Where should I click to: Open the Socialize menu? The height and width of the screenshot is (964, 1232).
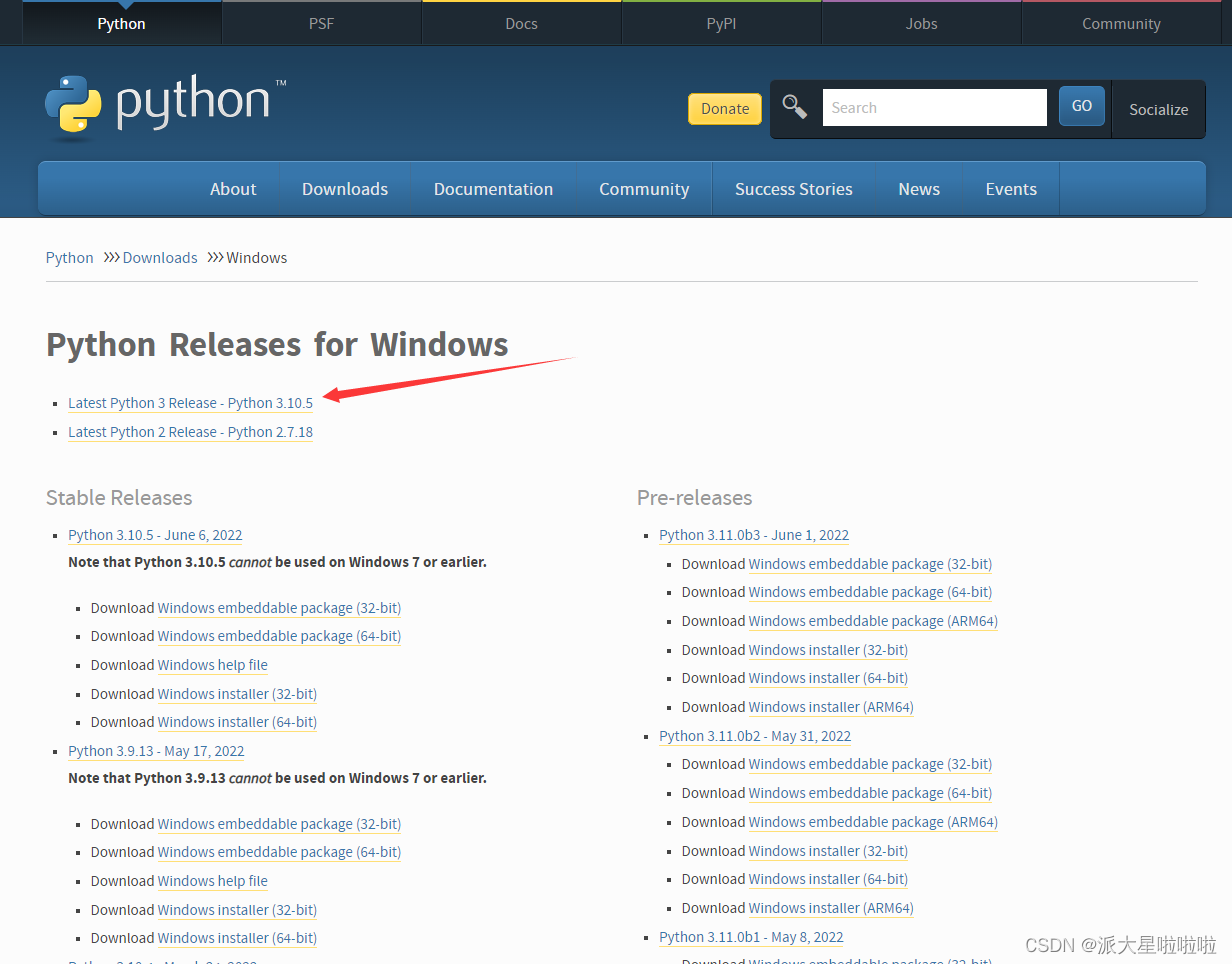point(1159,109)
